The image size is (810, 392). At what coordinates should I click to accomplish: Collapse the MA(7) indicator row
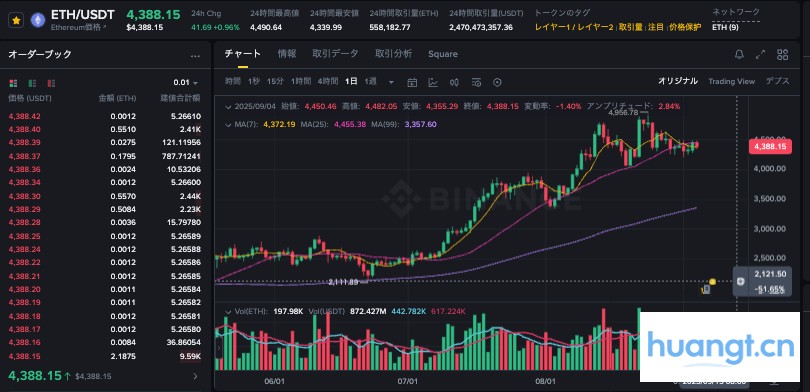coord(229,124)
